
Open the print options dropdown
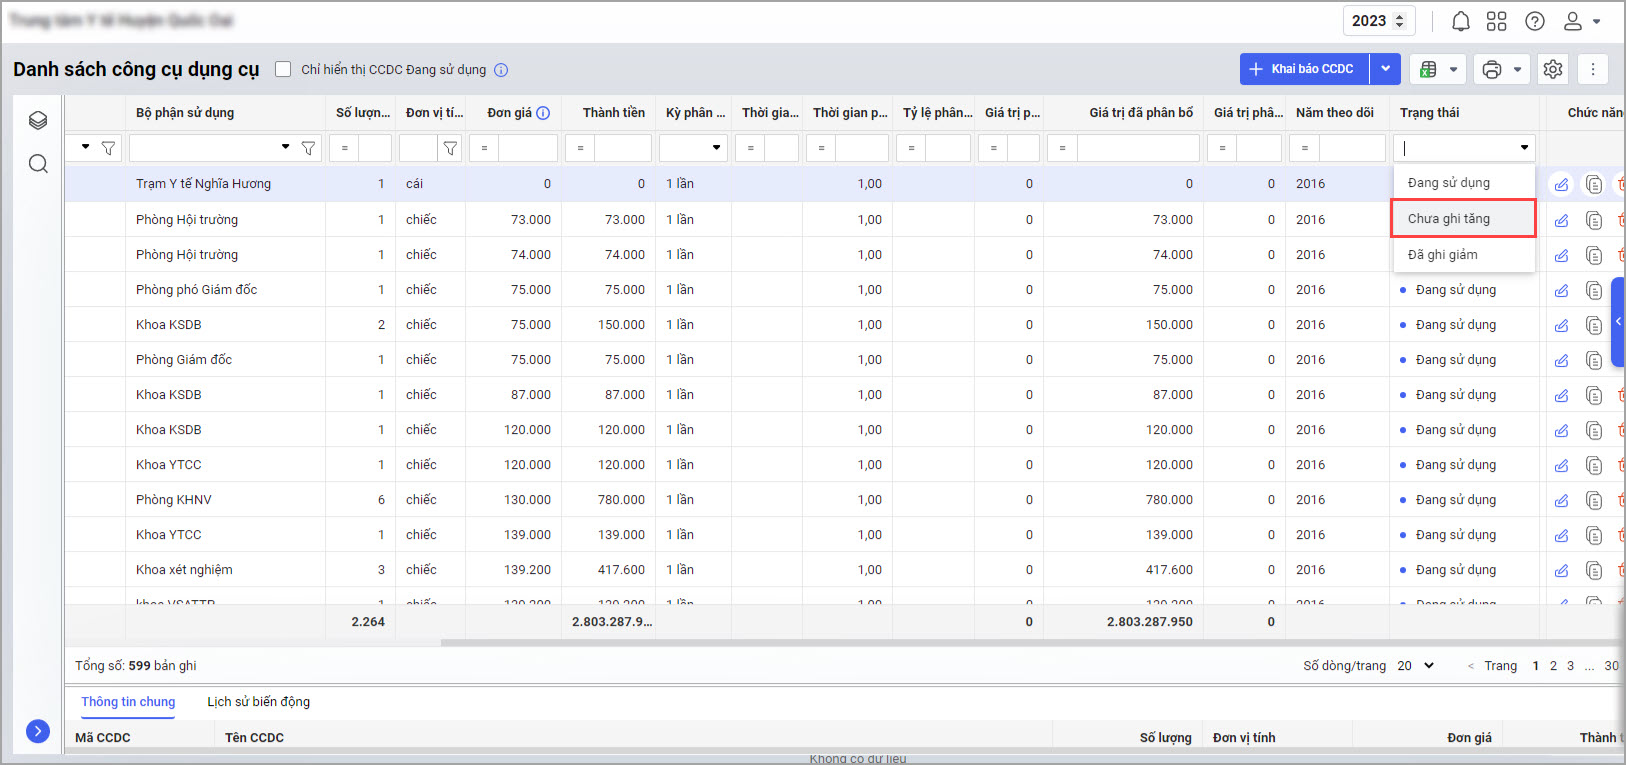pos(1501,69)
